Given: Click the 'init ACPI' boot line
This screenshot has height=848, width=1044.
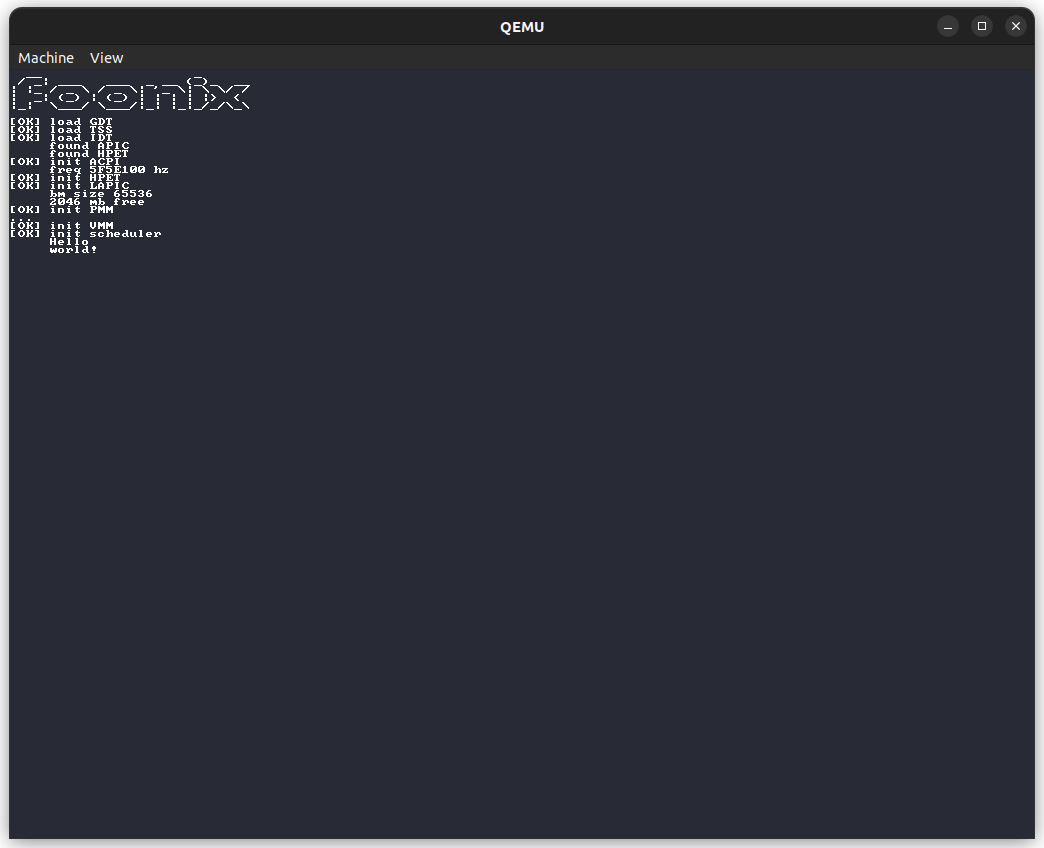Looking at the screenshot, I should [x=85, y=162].
